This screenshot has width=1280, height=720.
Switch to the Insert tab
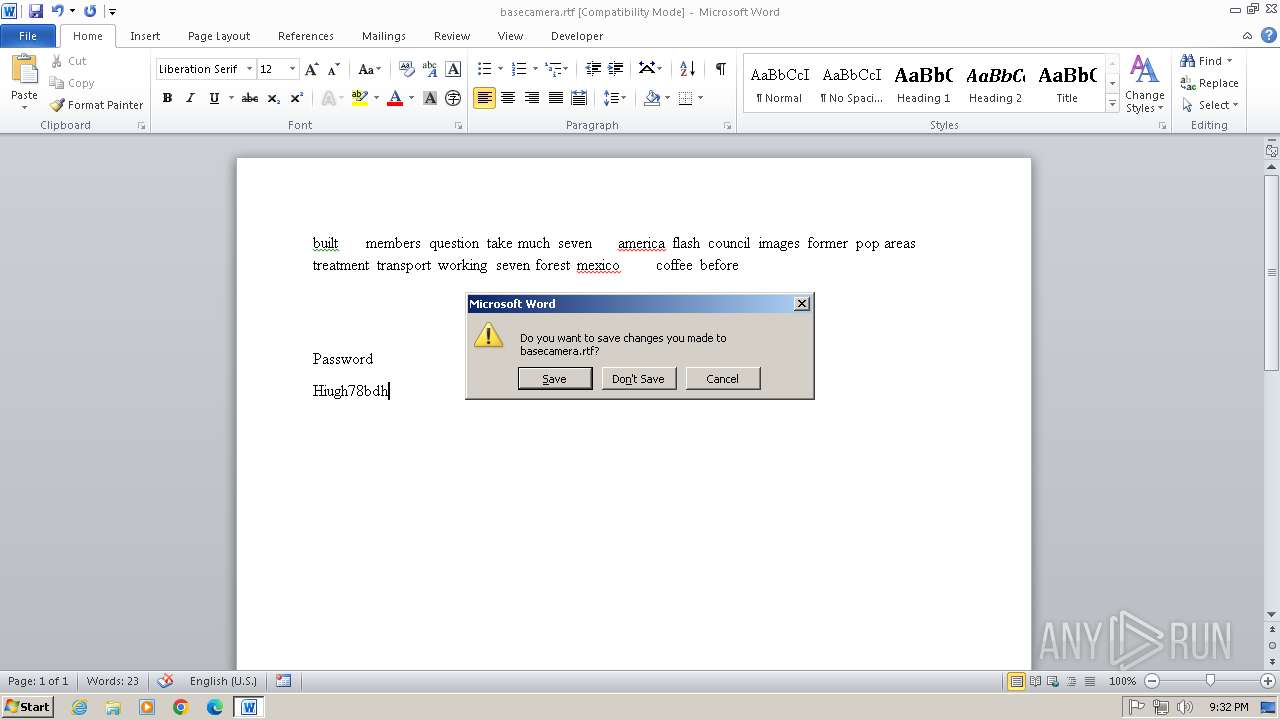pyautogui.click(x=145, y=36)
